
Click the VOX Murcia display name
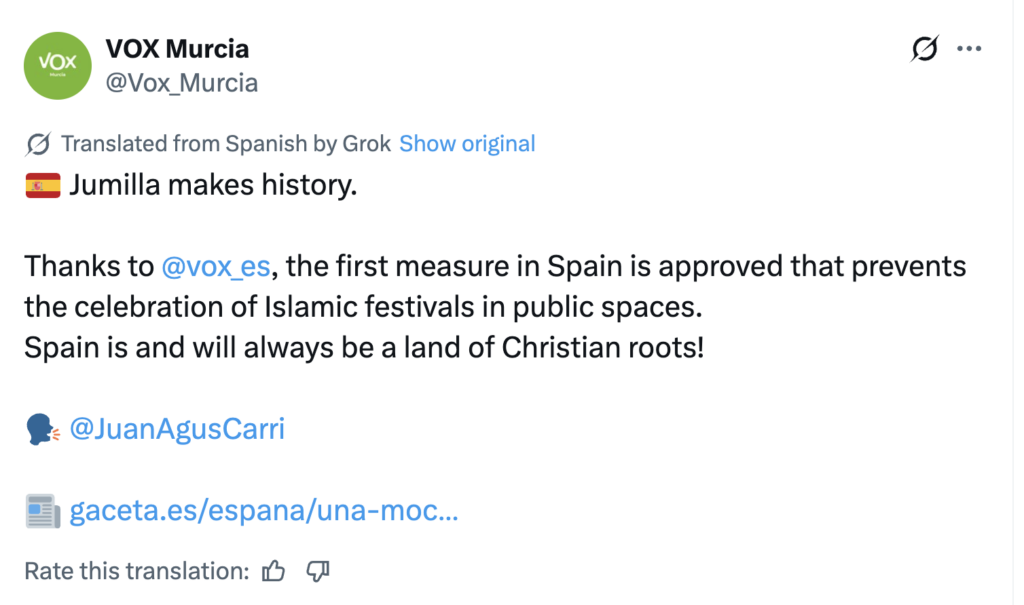(177, 48)
